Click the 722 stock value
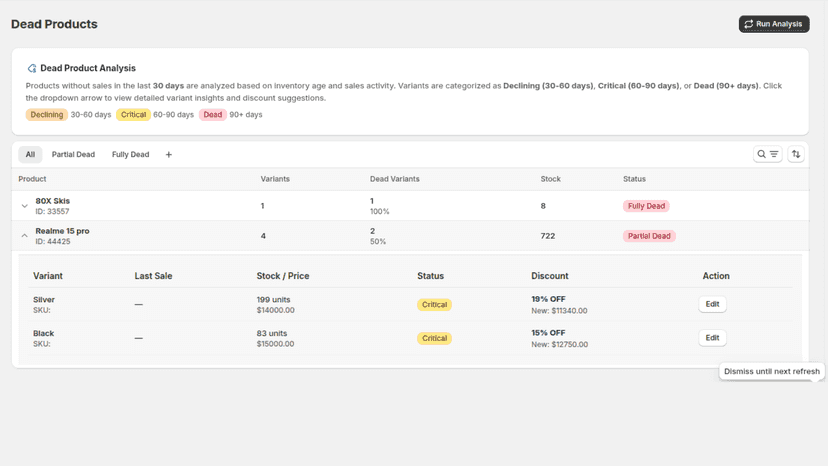The height and width of the screenshot is (466, 828). [548, 236]
